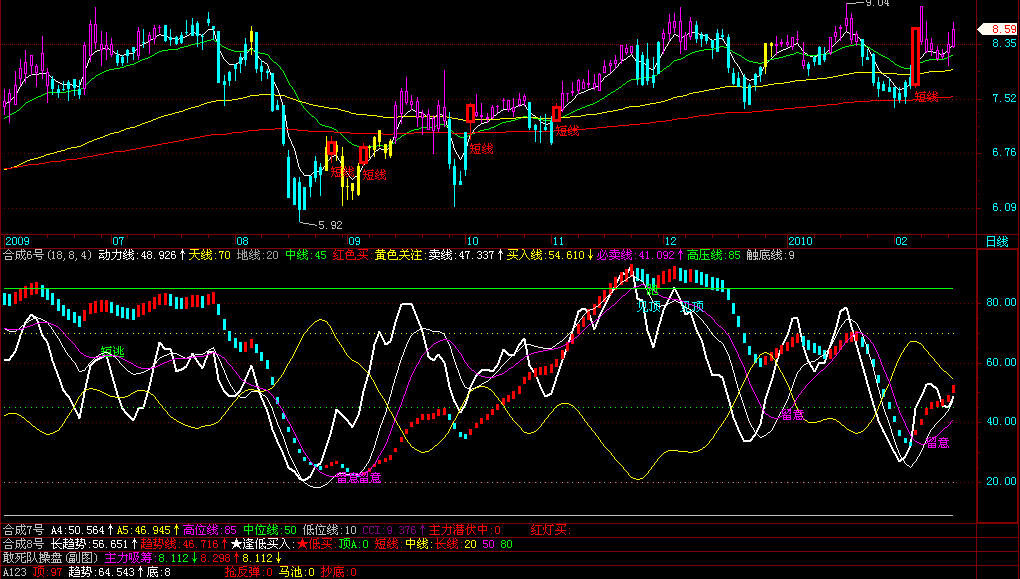Image resolution: width=1020 pixels, height=579 pixels.
Task: Click the A5:46.945 value
Action: click(x=144, y=530)
